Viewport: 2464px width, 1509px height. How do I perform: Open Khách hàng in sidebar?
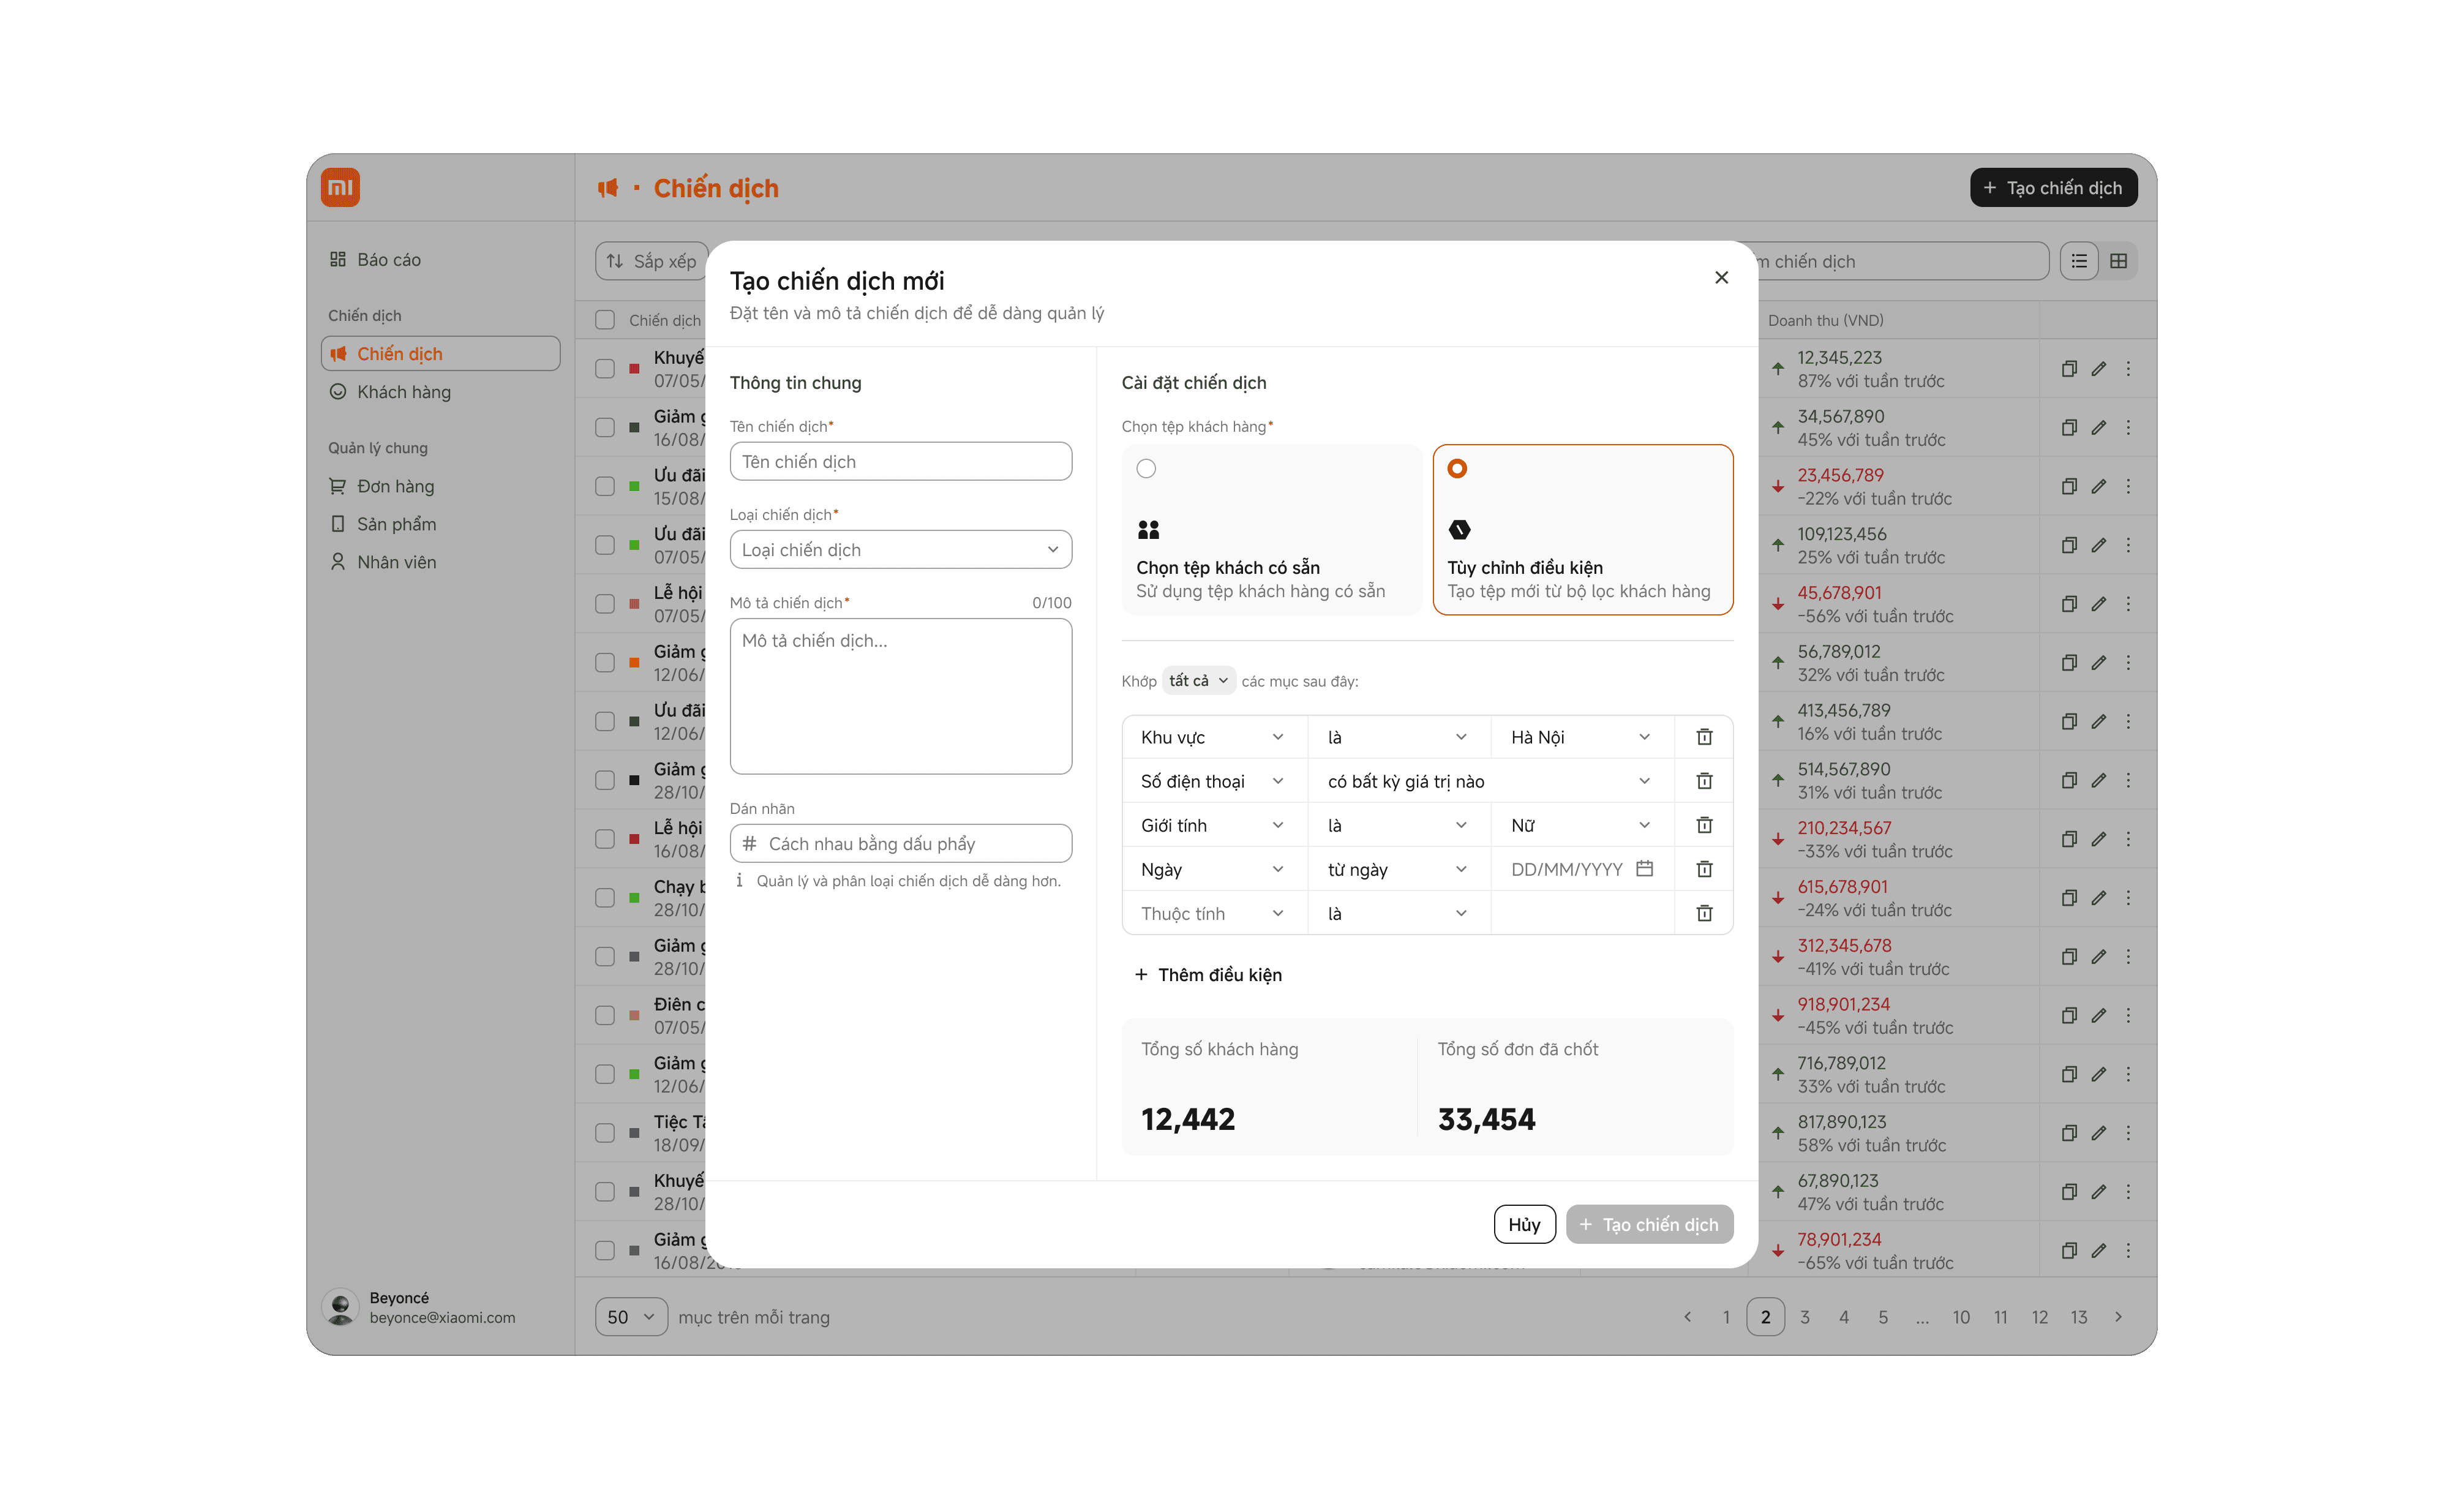pyautogui.click(x=404, y=392)
